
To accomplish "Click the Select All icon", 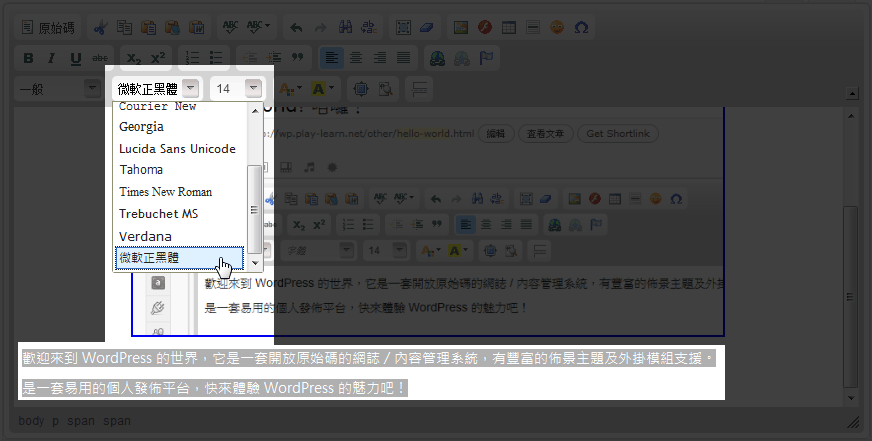I will (x=403, y=27).
